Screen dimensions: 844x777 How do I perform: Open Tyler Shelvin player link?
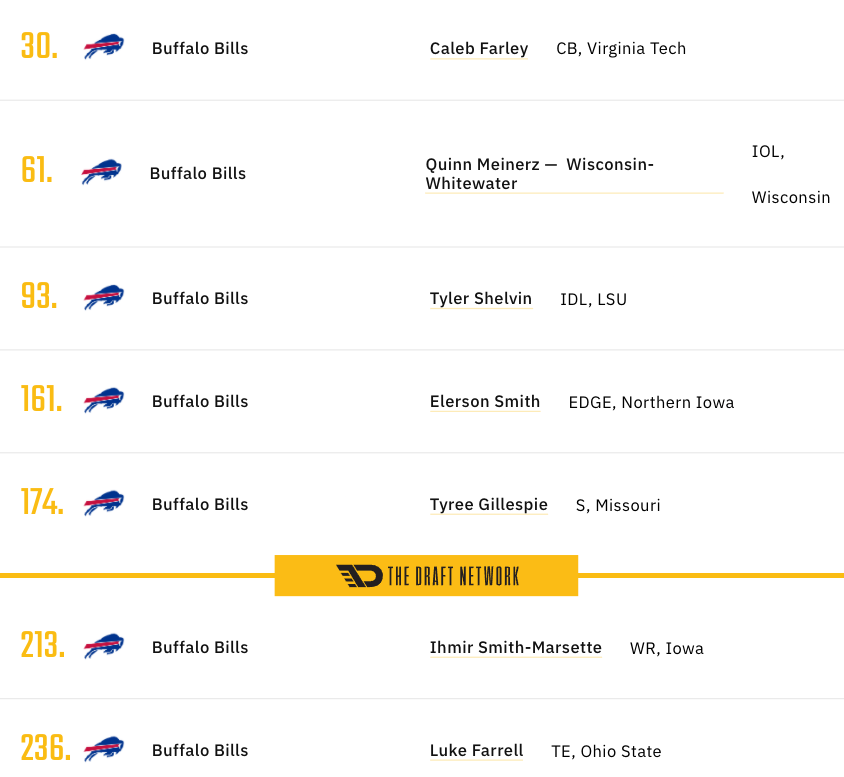click(481, 299)
